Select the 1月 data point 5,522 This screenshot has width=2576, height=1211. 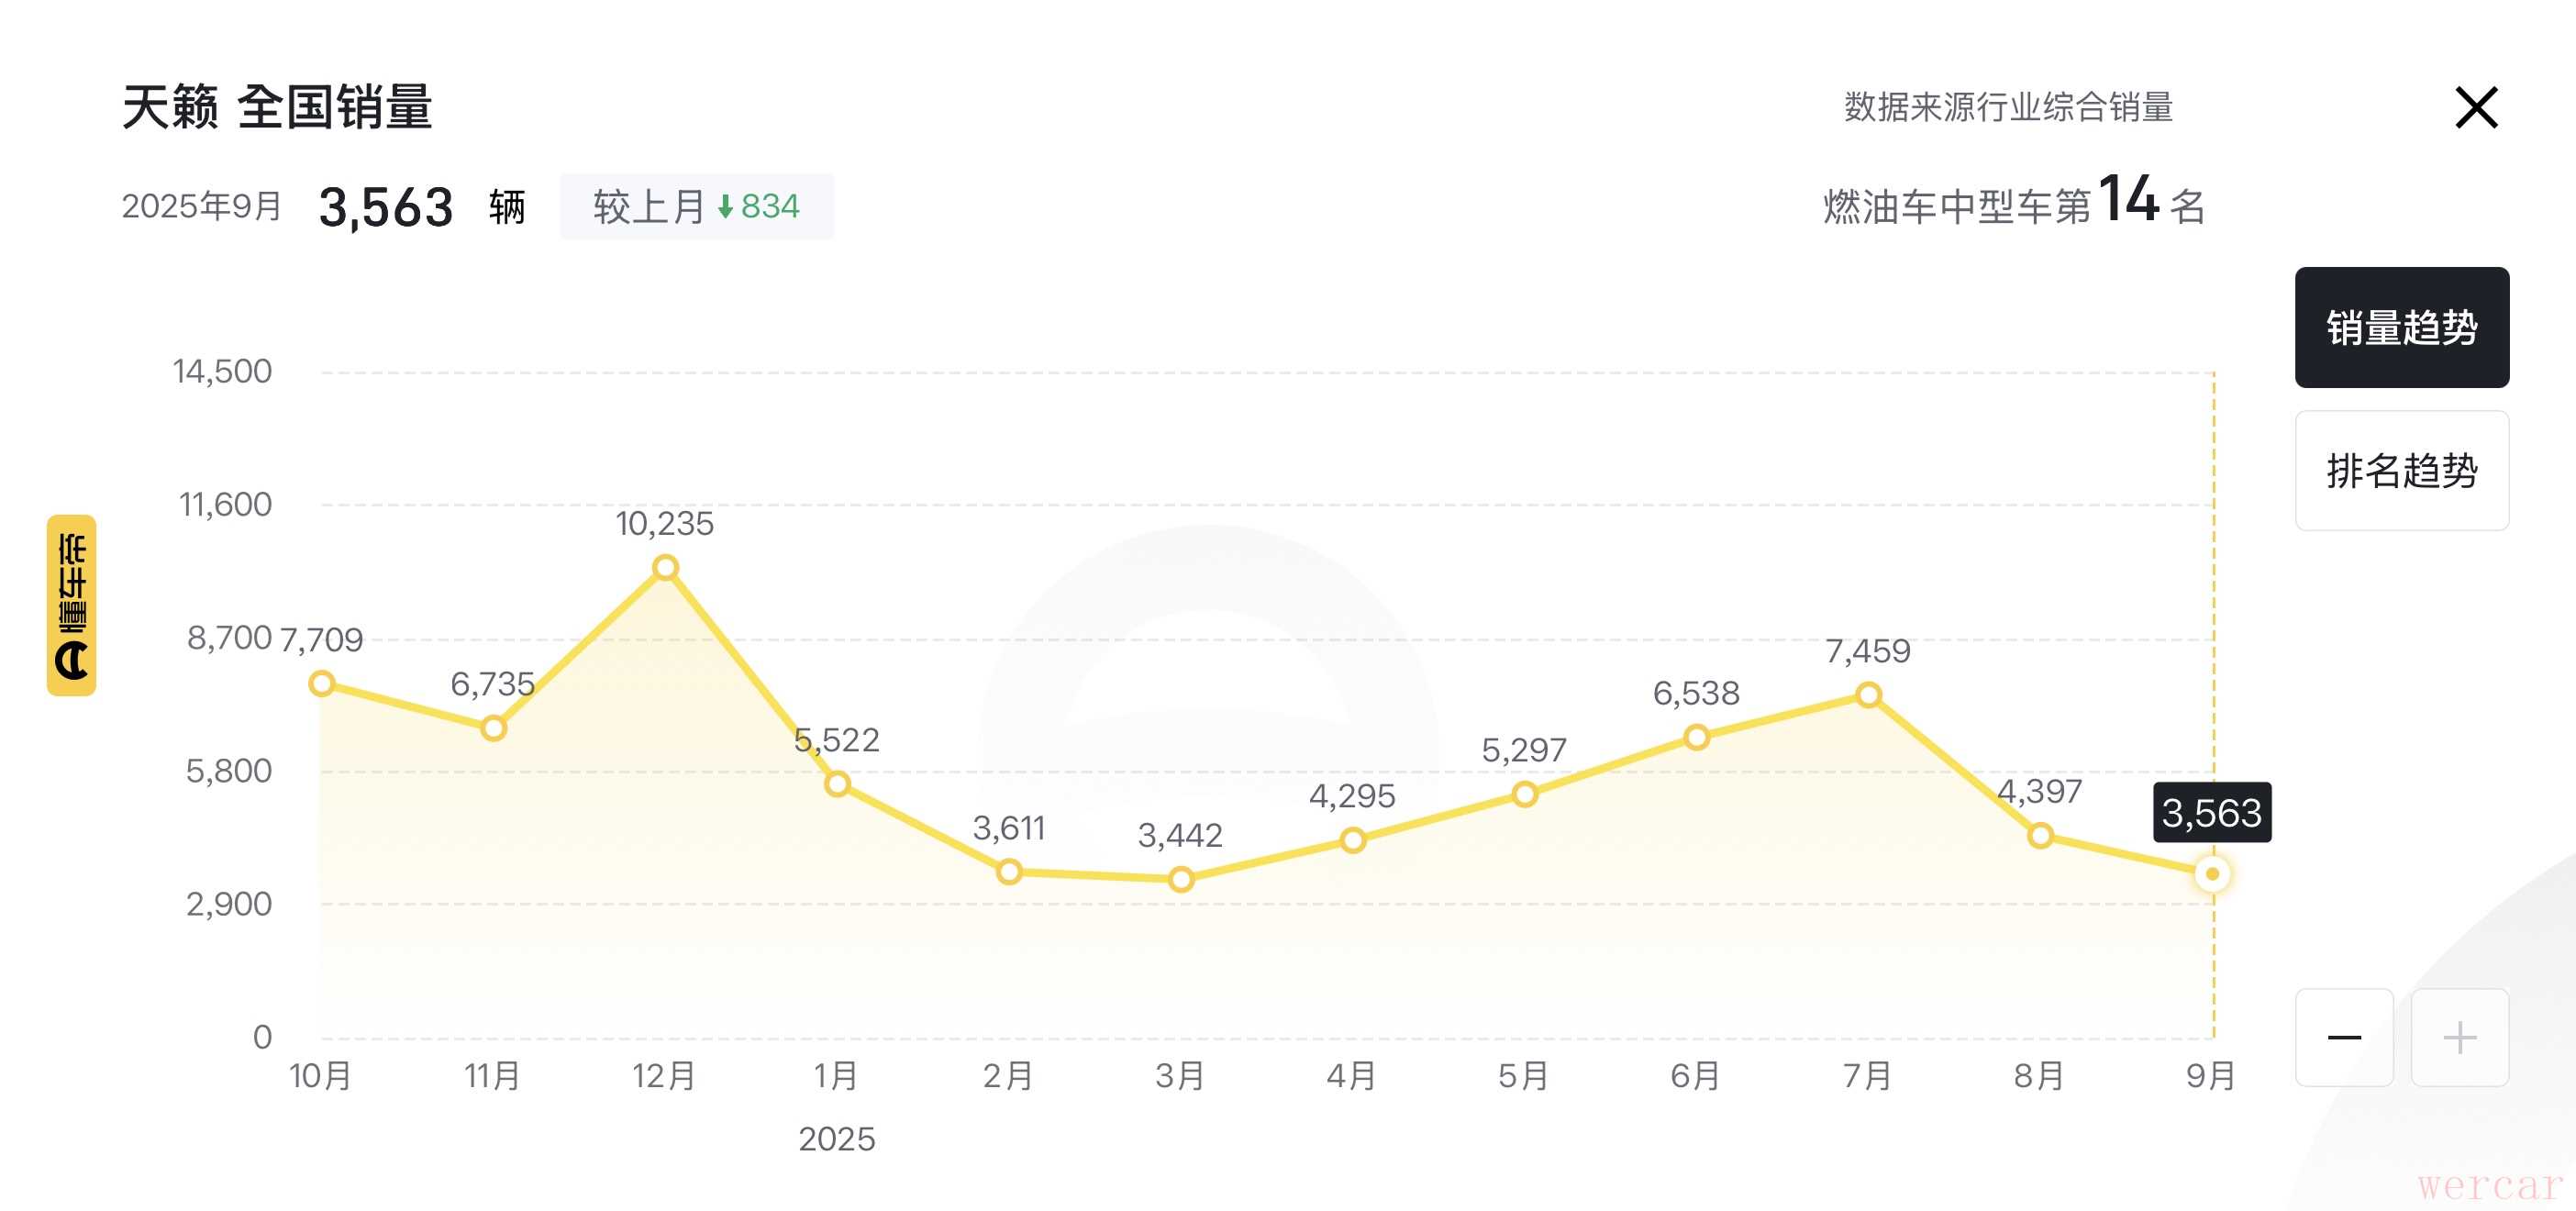[x=837, y=784]
